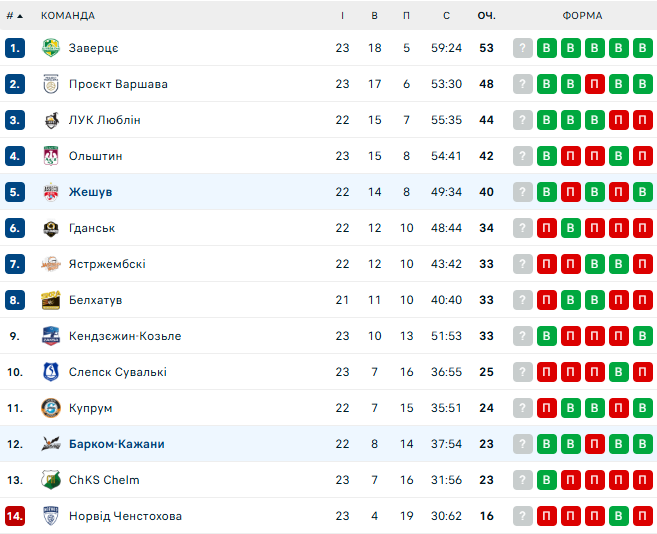Open the Барком-Кажани team link
The image size is (657, 534).
point(116,444)
